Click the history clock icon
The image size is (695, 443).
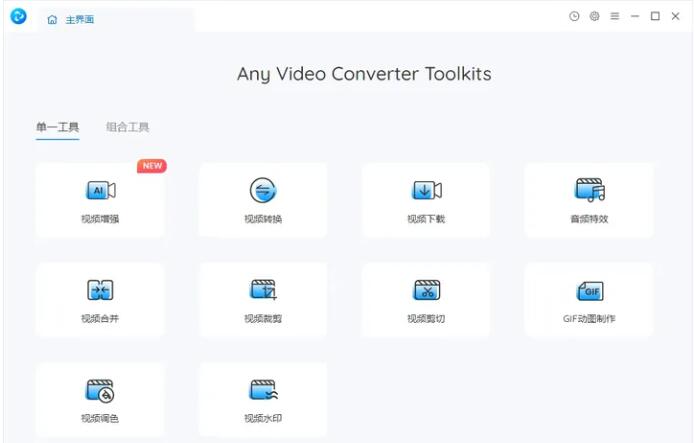(574, 16)
